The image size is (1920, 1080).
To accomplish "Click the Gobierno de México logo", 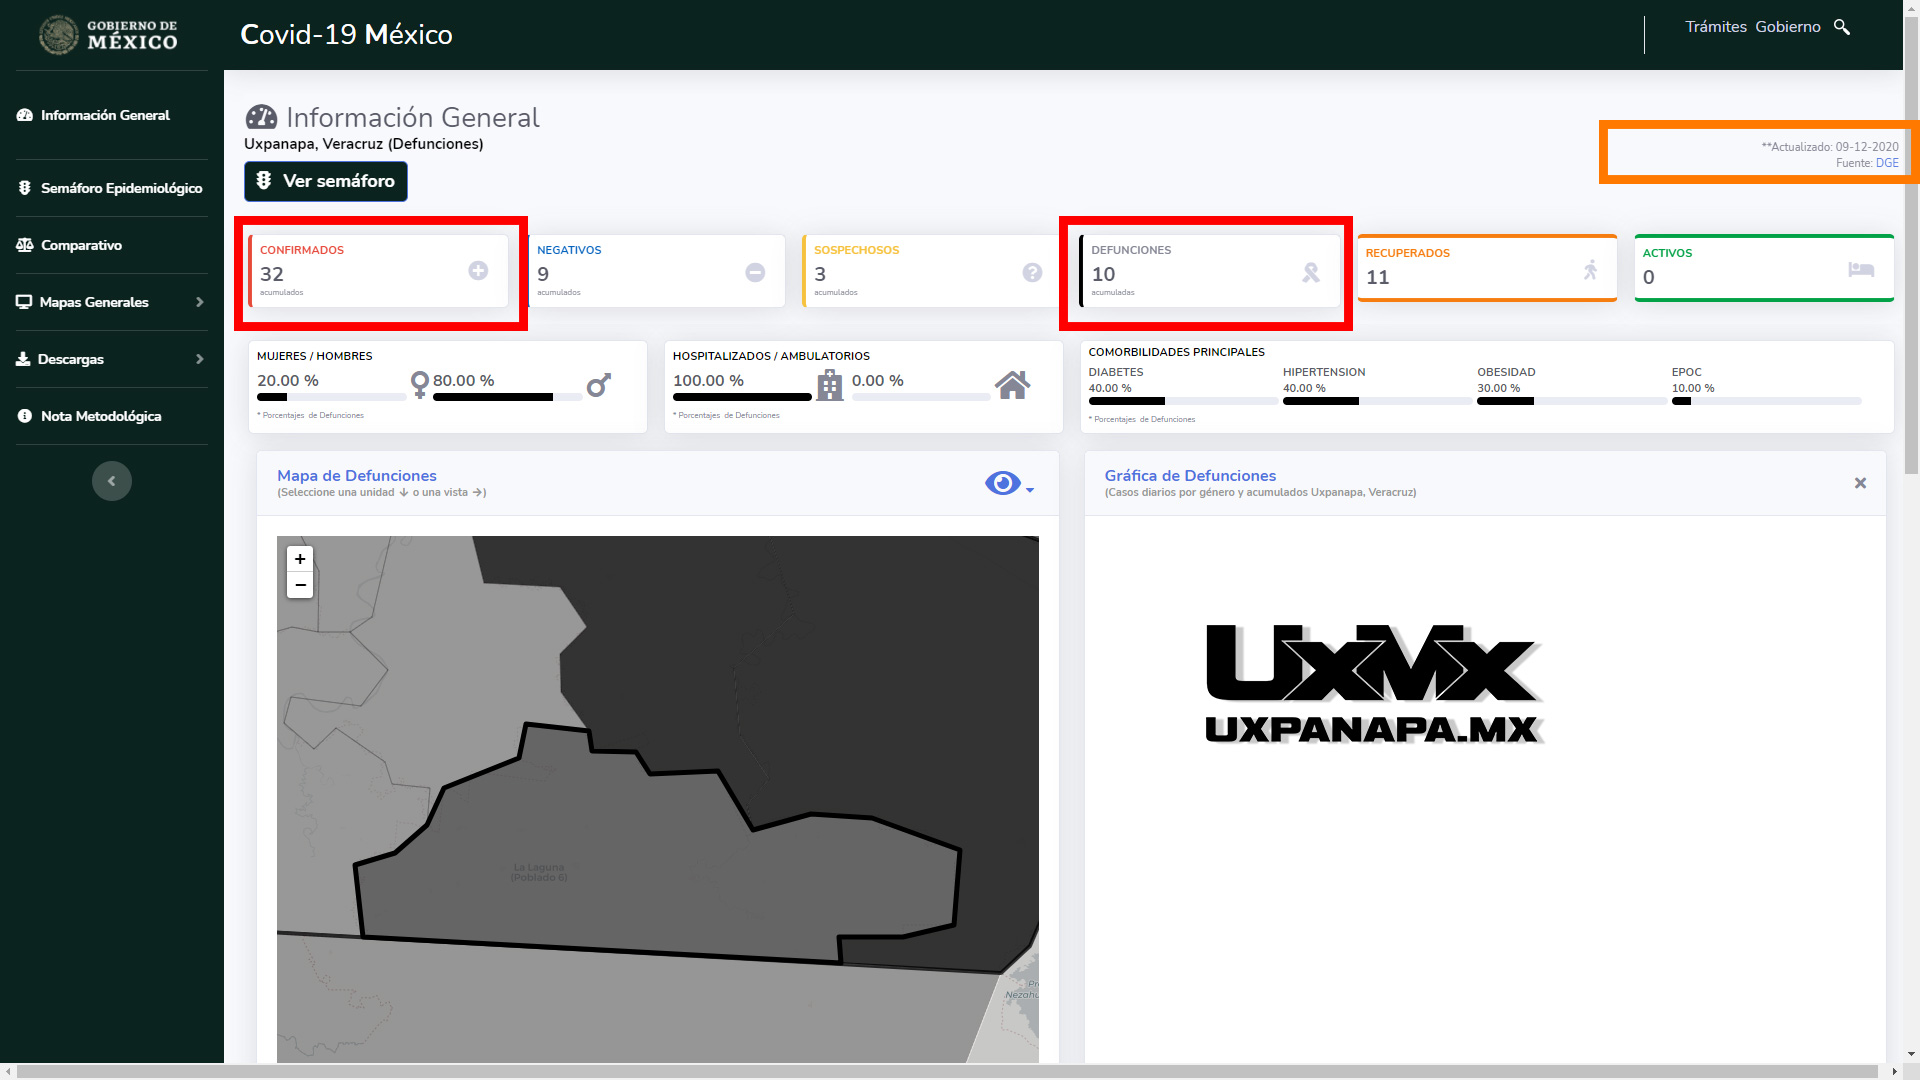I will pos(108,35).
